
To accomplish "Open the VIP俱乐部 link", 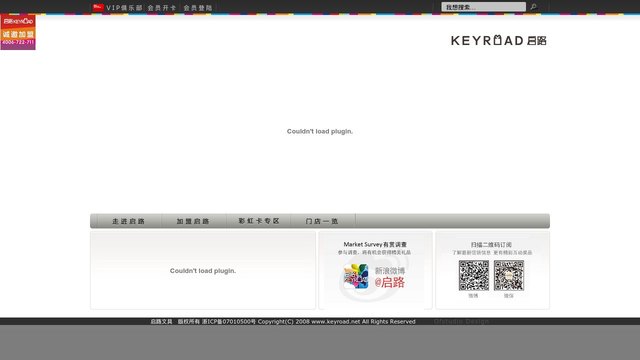I will point(124,8).
